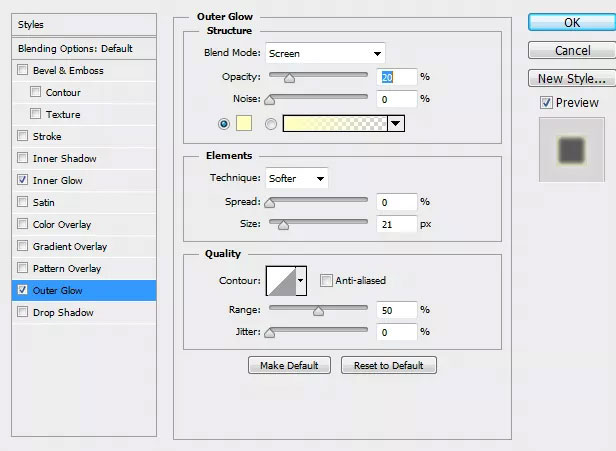Viewport: 616px width, 451px height.
Task: Click the Cancel button
Action: 572,50
